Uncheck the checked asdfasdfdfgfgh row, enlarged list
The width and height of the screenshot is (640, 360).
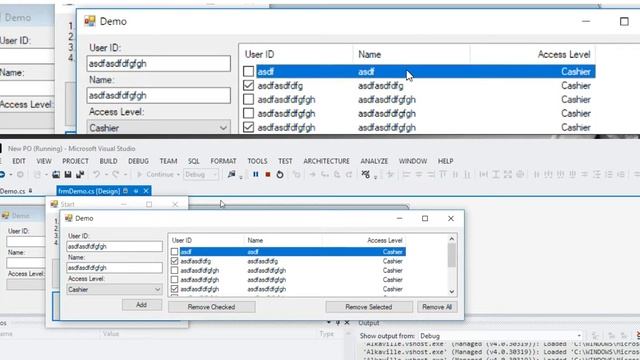248,127
